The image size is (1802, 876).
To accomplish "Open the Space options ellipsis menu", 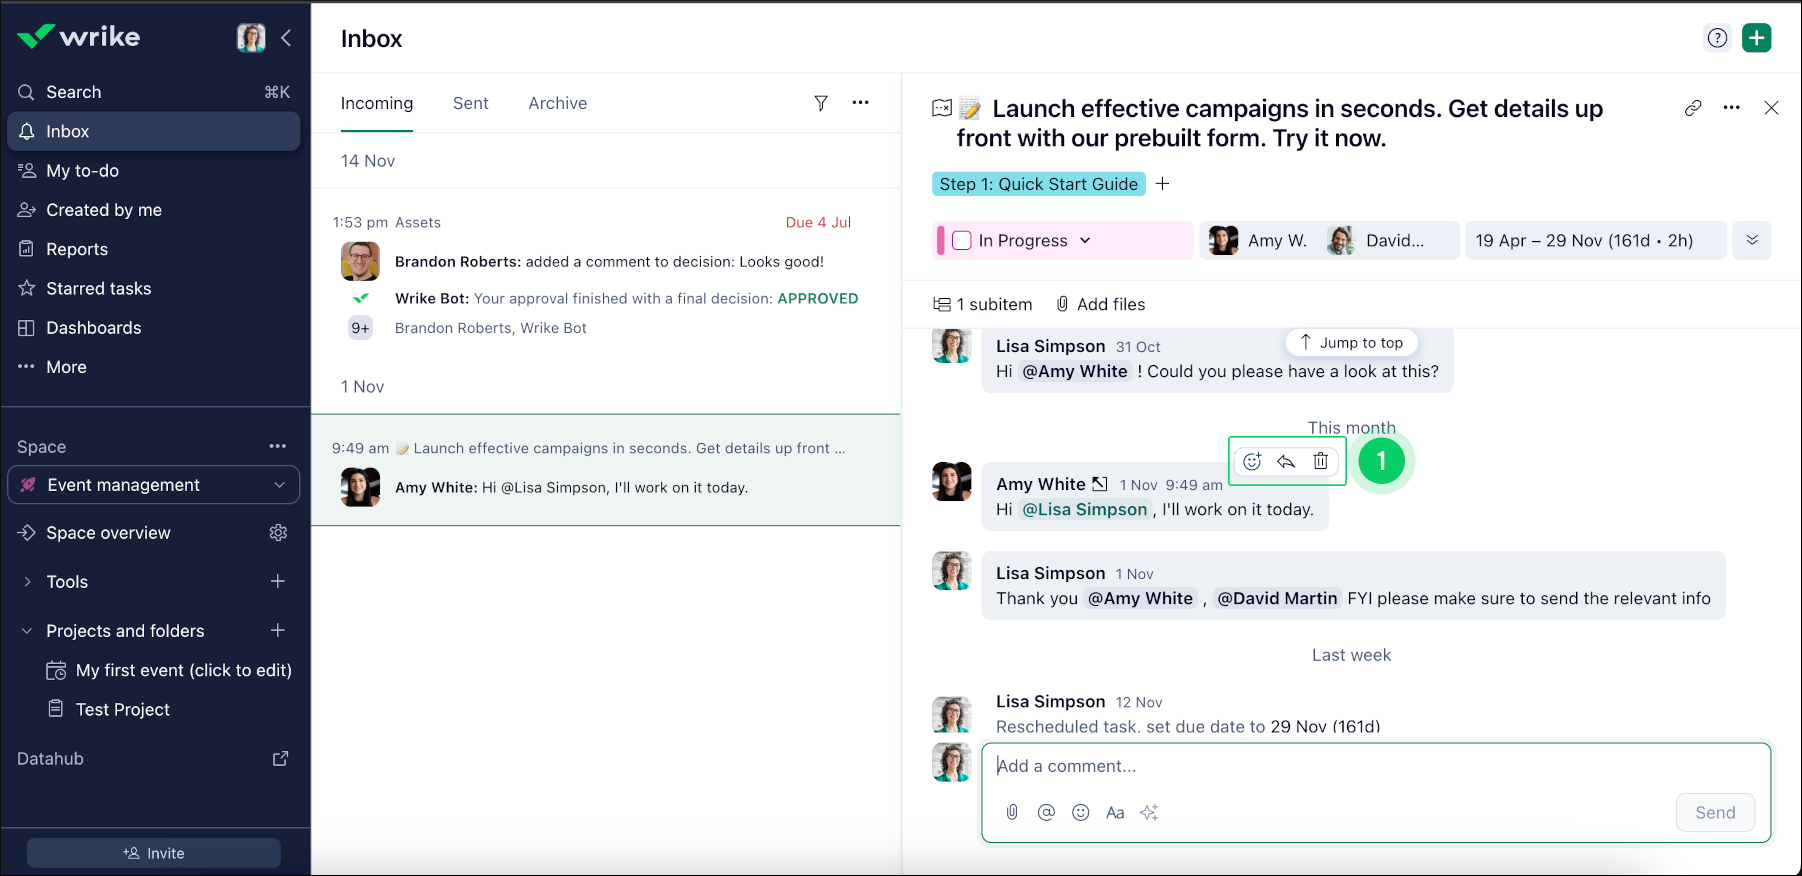I will [278, 446].
